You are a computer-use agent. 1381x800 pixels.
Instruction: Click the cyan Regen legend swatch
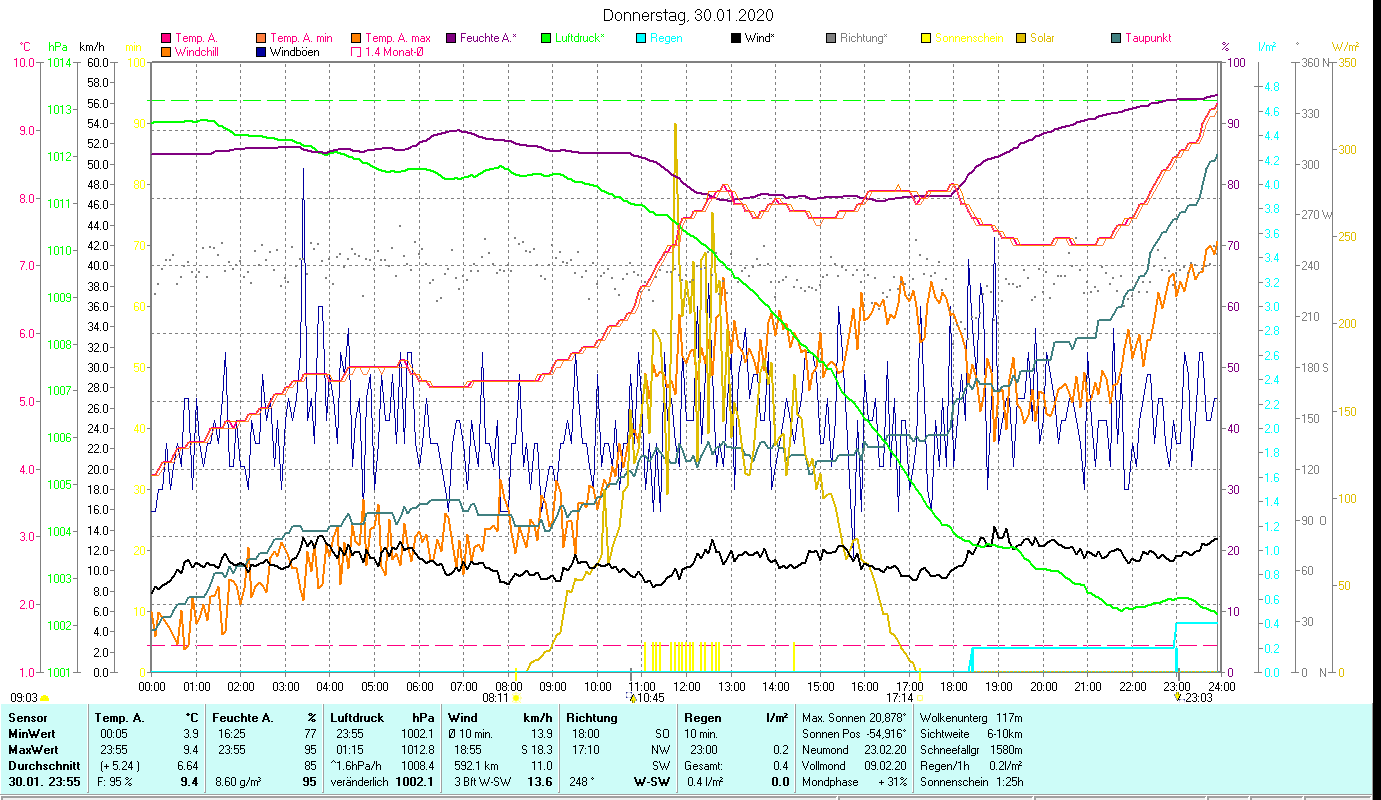[641, 38]
